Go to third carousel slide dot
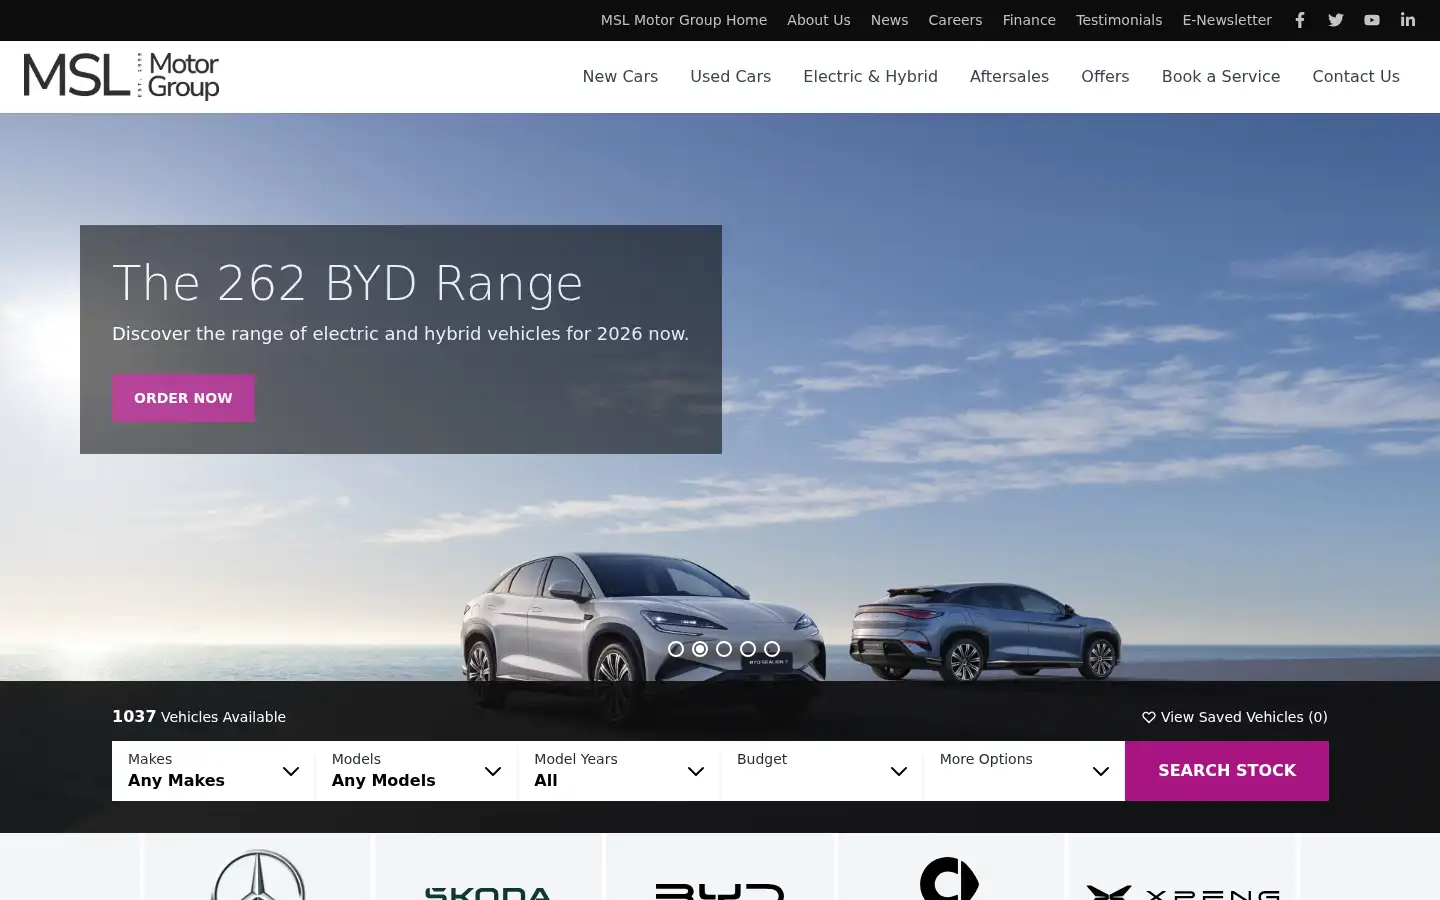 click(x=724, y=649)
